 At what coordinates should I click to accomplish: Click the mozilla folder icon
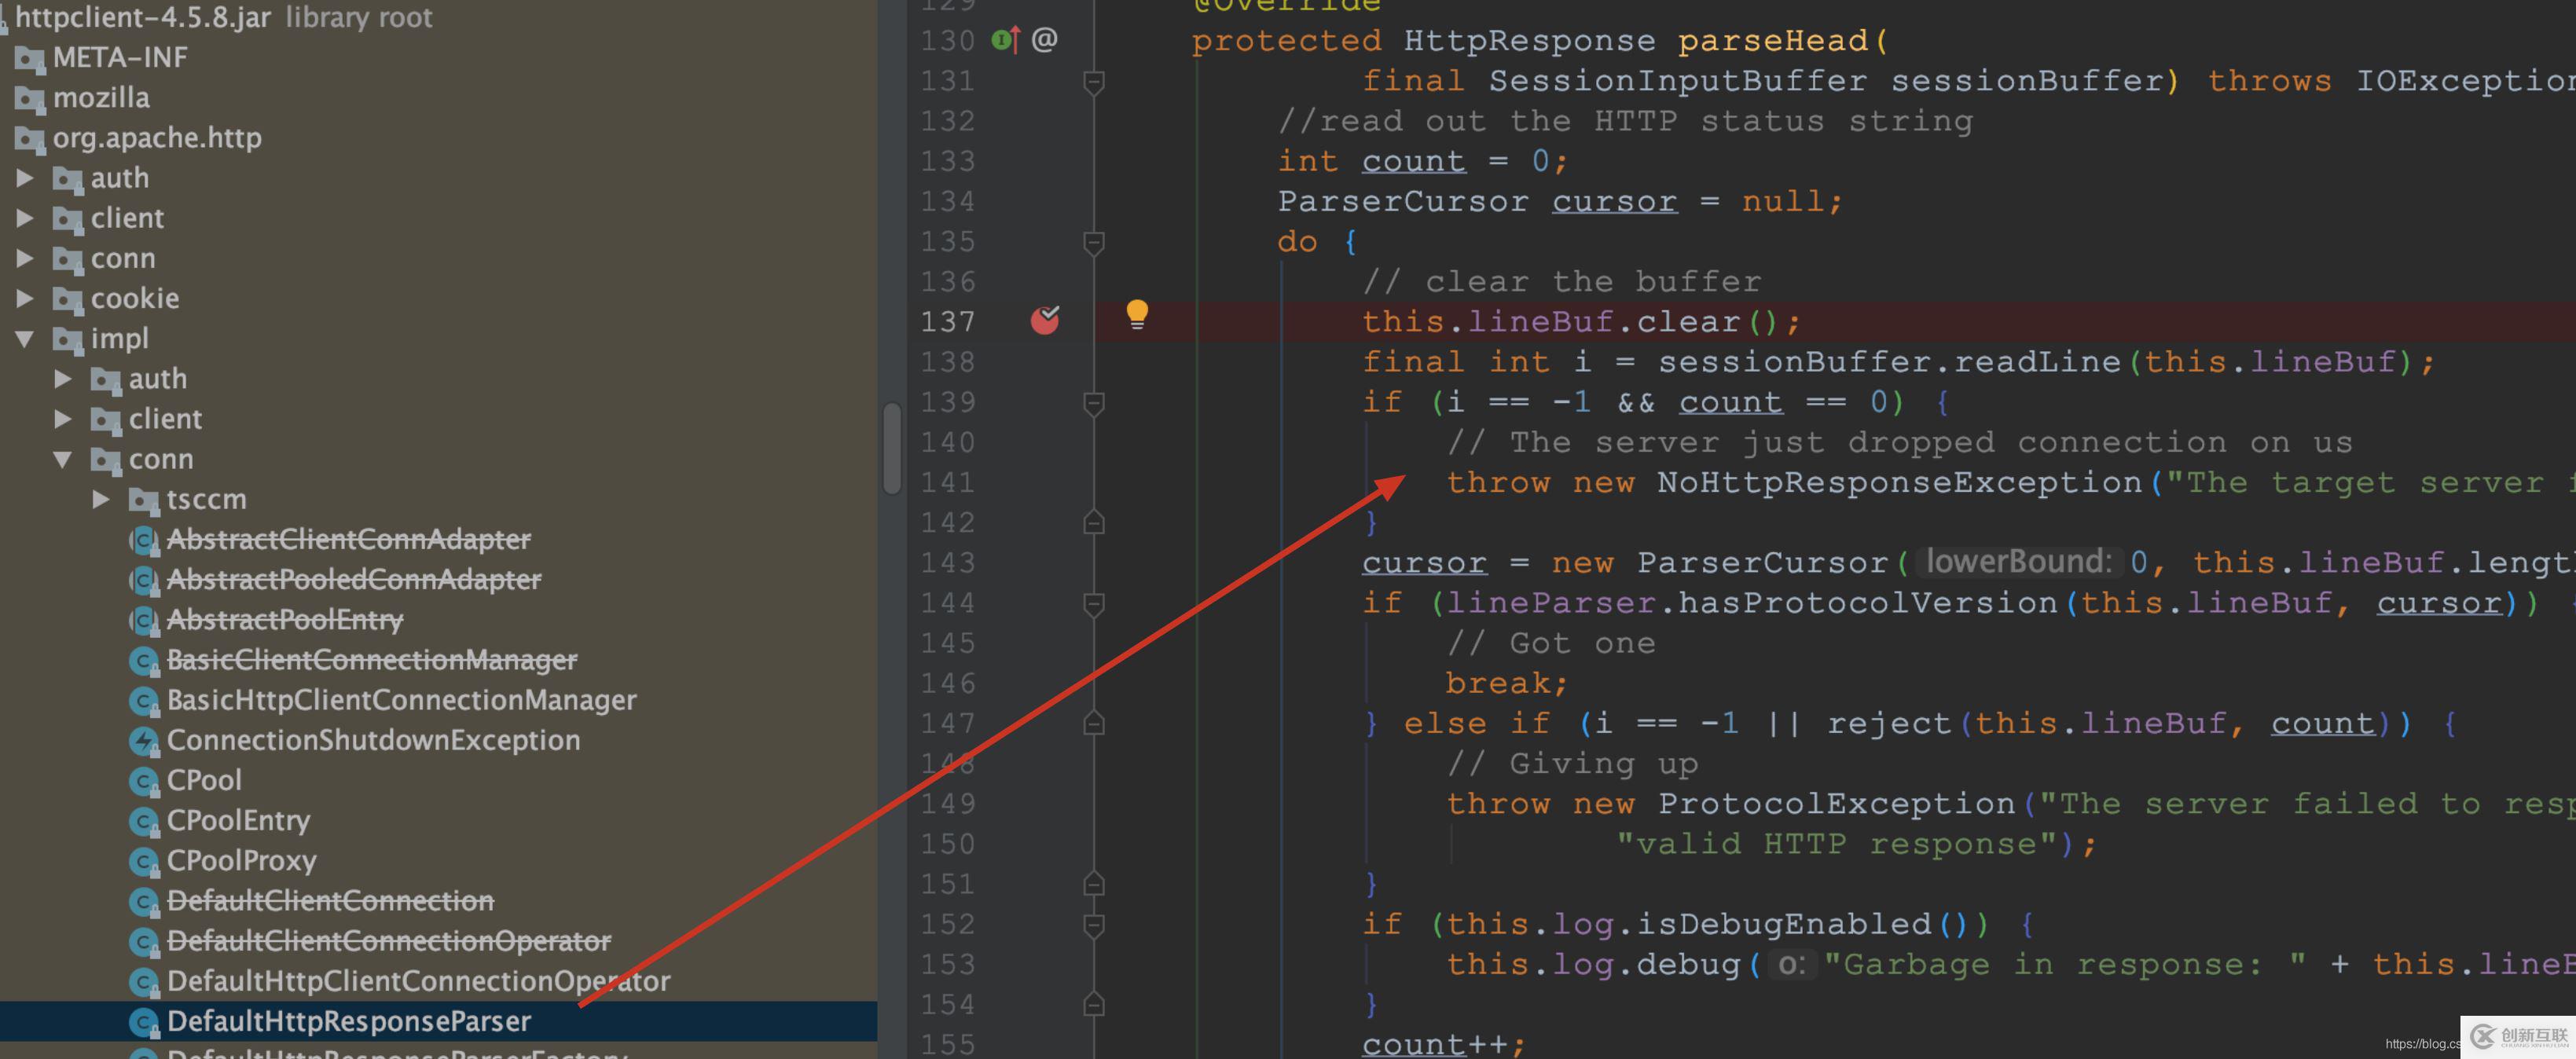pos(30,99)
